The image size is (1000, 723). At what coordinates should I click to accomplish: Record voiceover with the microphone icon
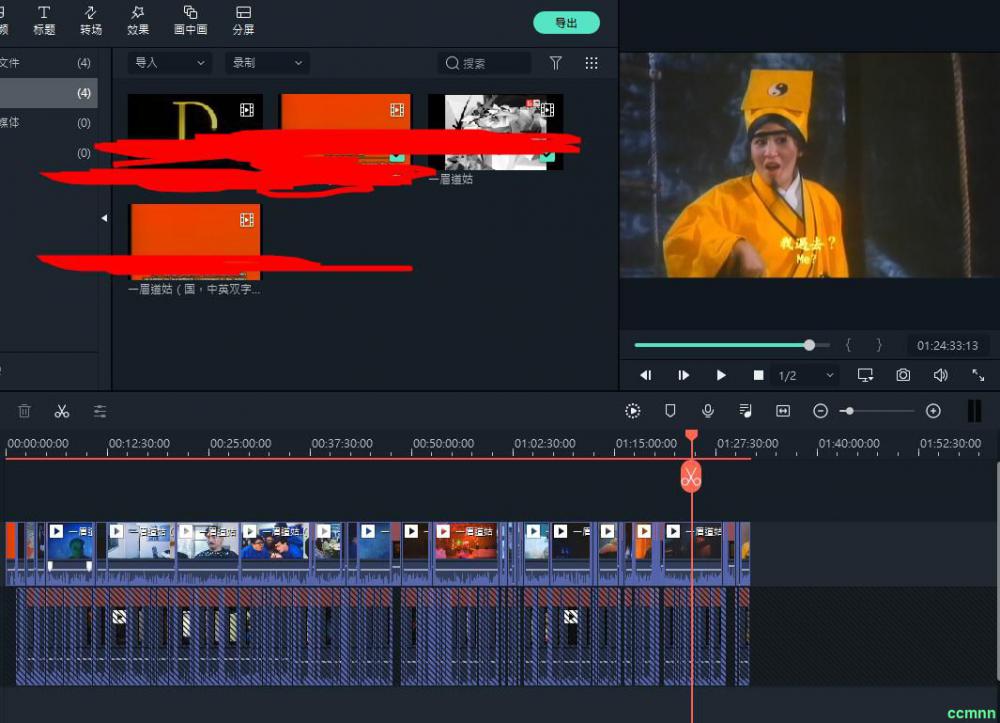pyautogui.click(x=708, y=411)
